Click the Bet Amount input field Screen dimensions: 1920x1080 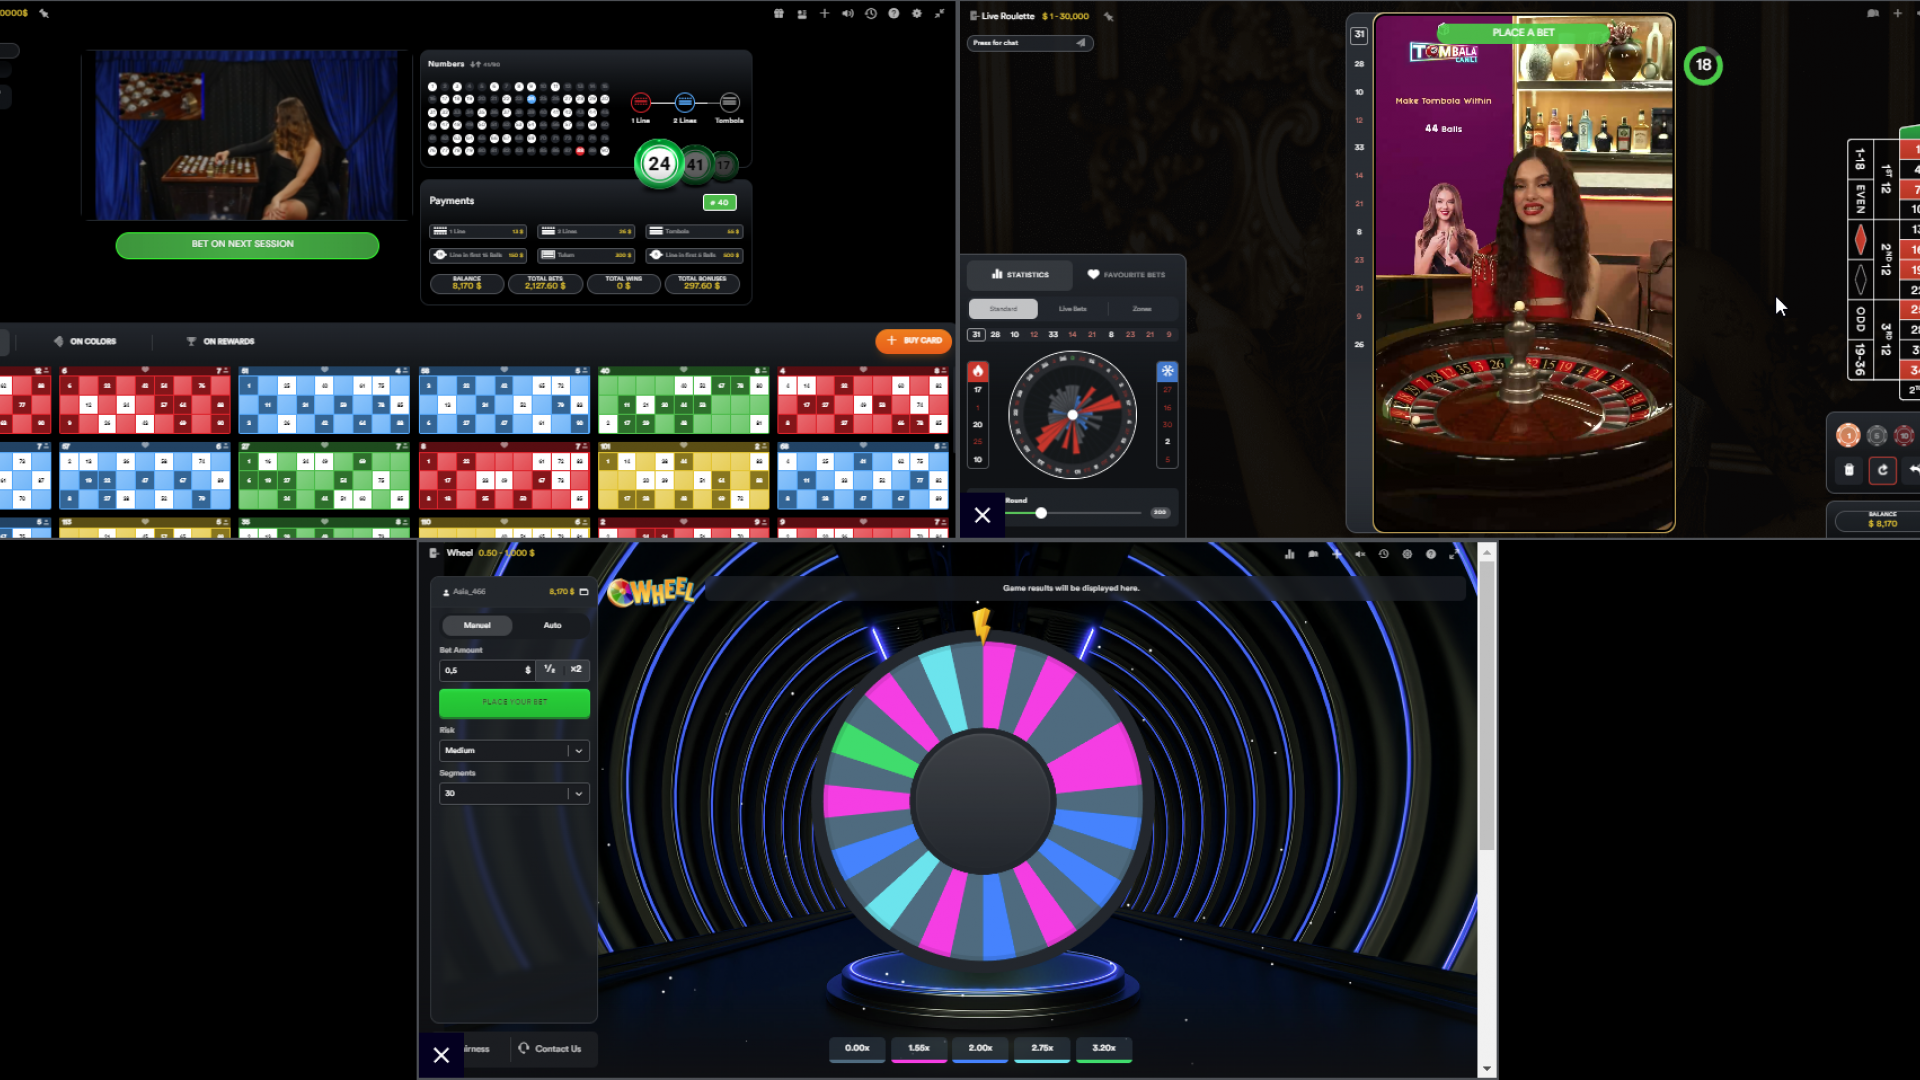point(486,670)
